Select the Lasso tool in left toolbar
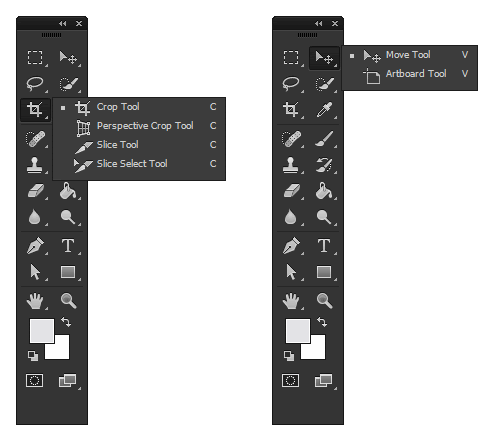 click(x=35, y=83)
